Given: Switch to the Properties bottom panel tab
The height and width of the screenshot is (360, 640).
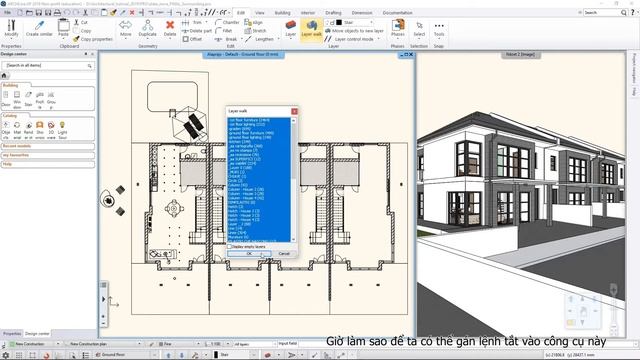Looking at the screenshot, I should pos(12,333).
